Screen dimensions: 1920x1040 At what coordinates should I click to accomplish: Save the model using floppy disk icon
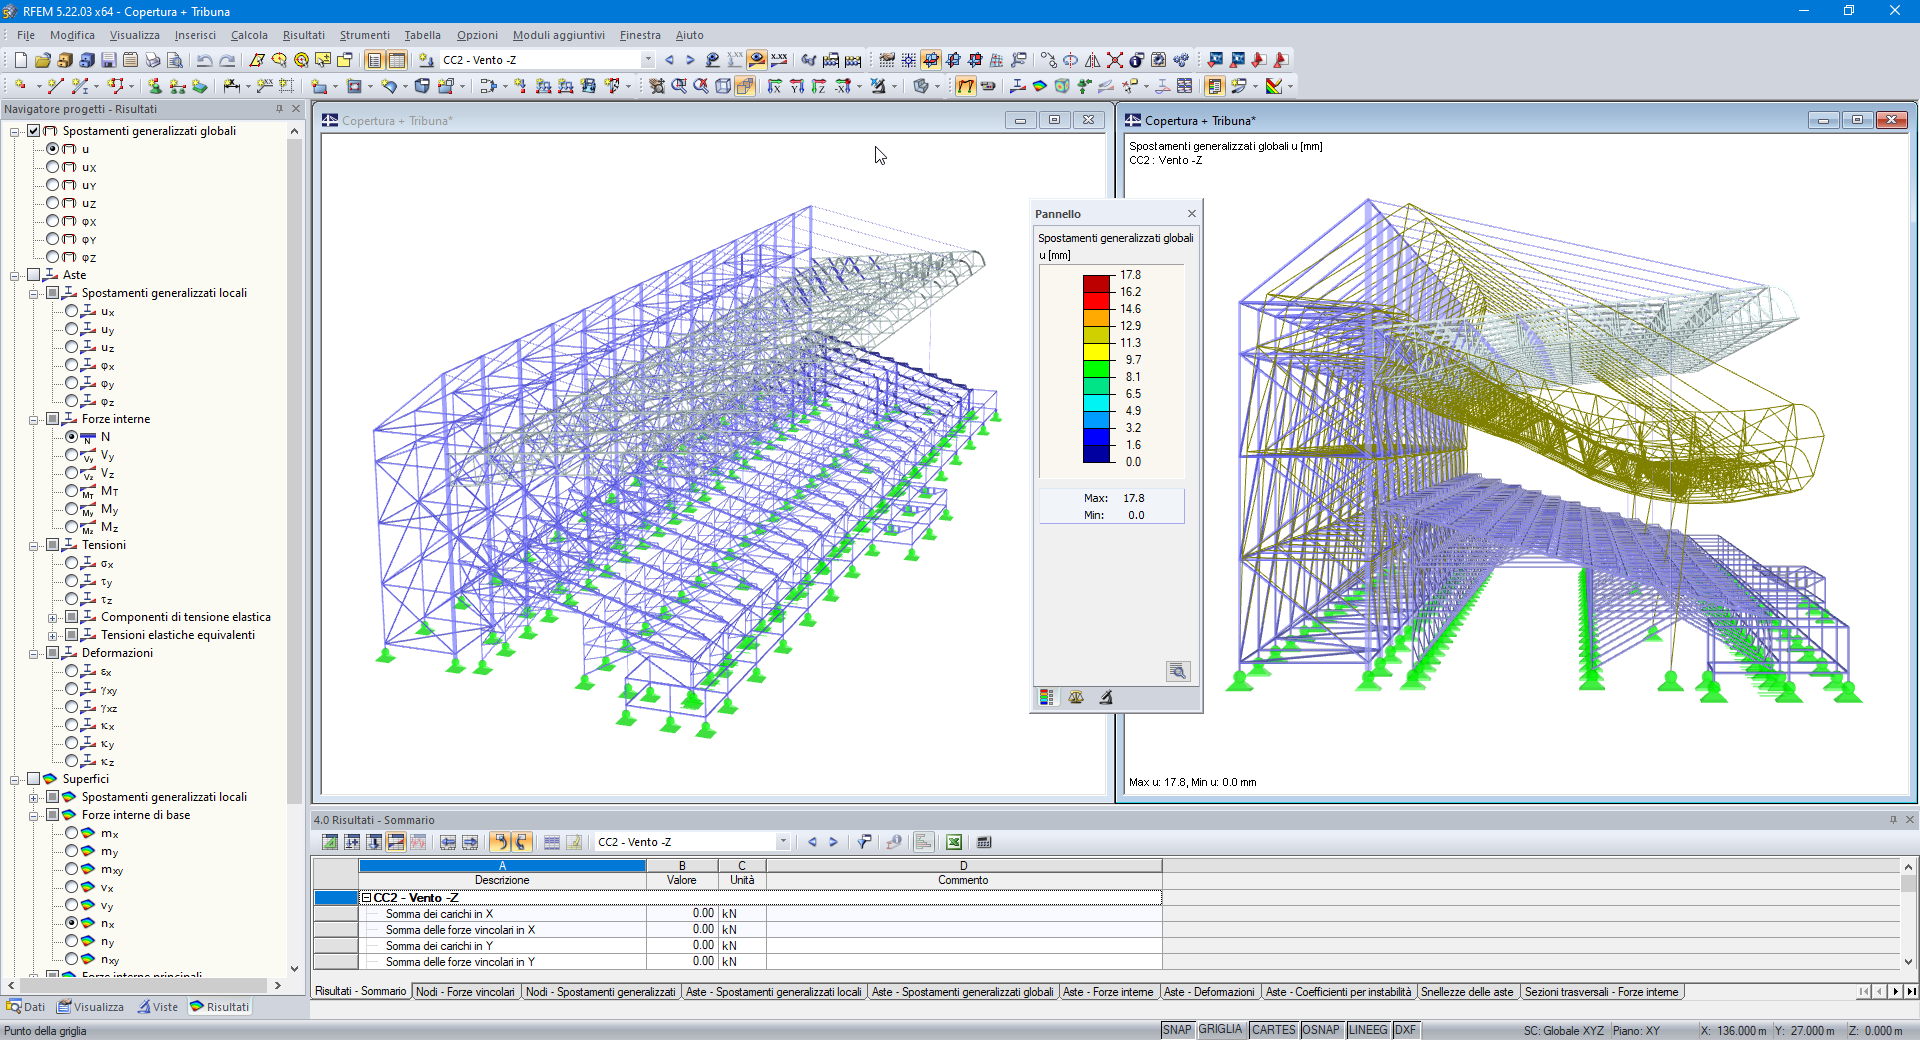(x=109, y=60)
